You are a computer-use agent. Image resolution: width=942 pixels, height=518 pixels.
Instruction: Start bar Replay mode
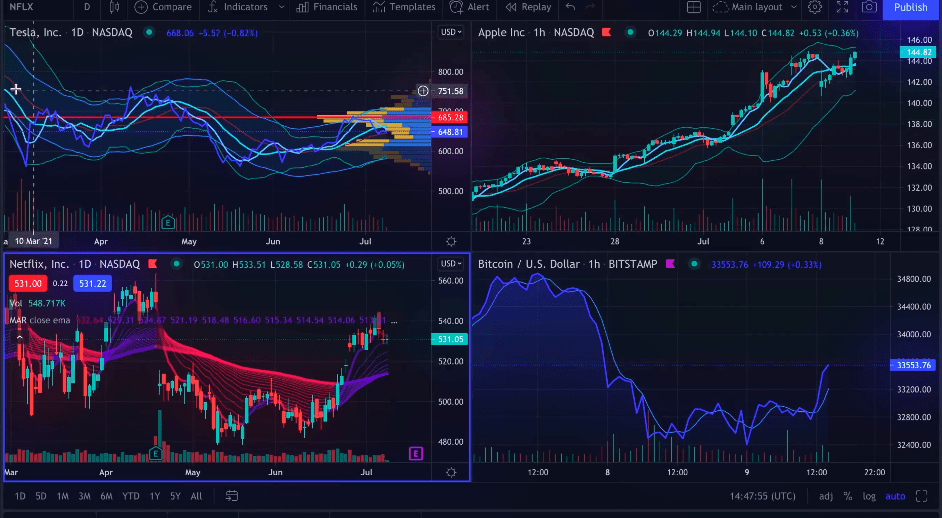[528, 7]
